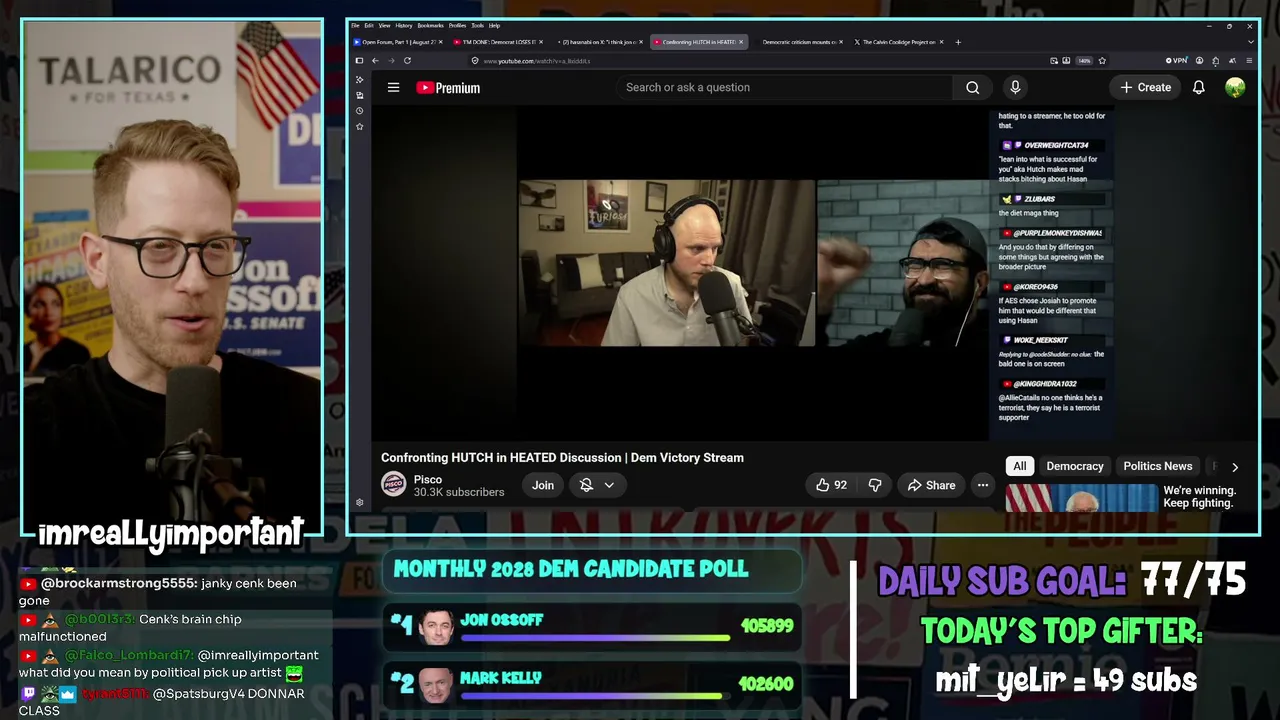1280x720 pixels.
Task: Open the browser sidebar panel toggle
Action: [359, 61]
